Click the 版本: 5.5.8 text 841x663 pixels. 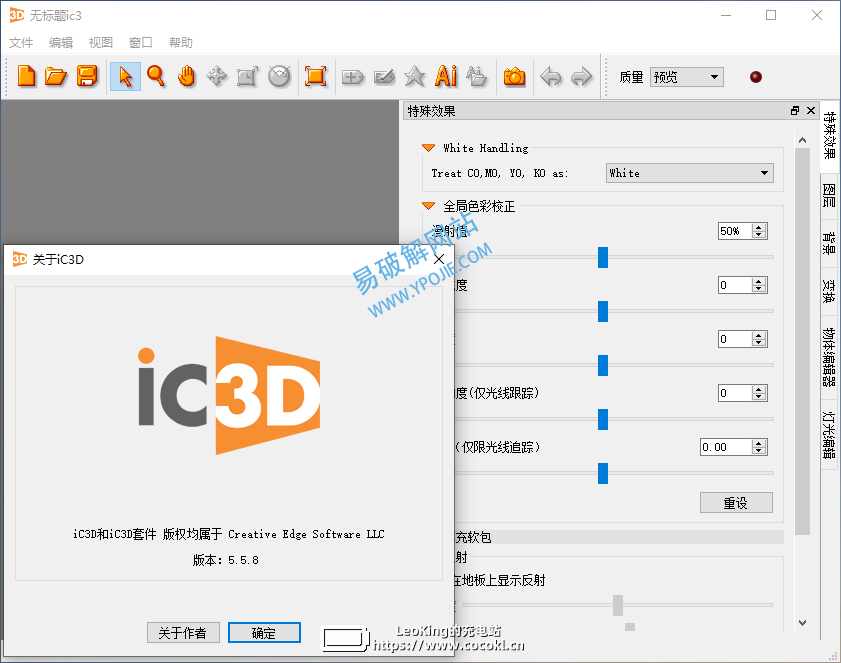[226, 560]
